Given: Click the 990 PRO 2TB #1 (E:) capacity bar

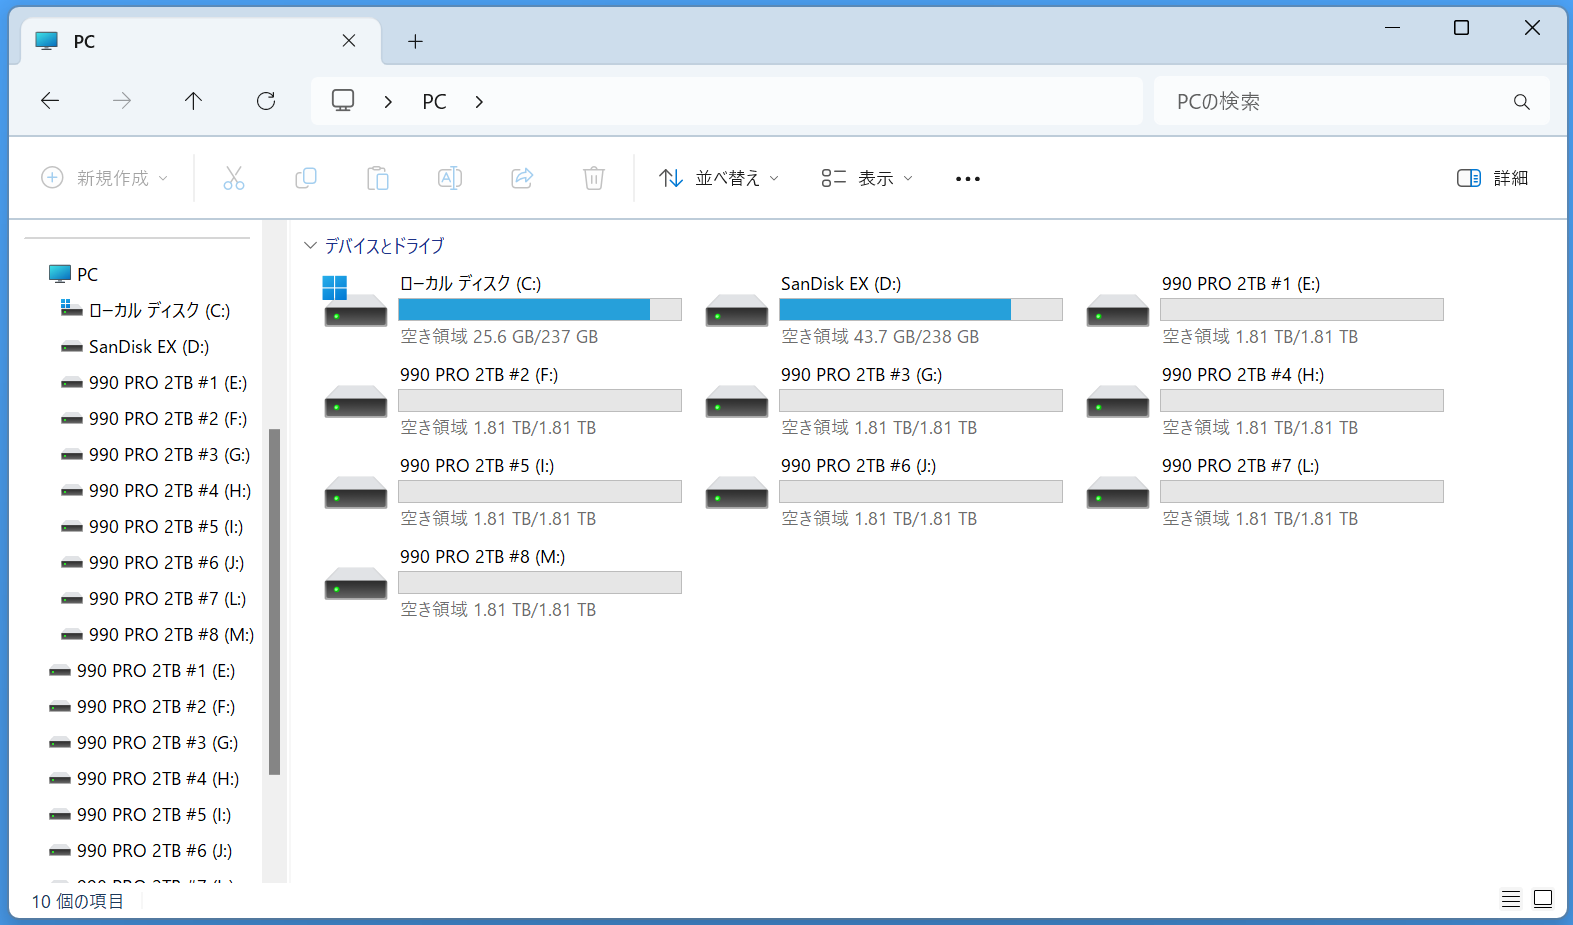Looking at the screenshot, I should (x=1302, y=310).
